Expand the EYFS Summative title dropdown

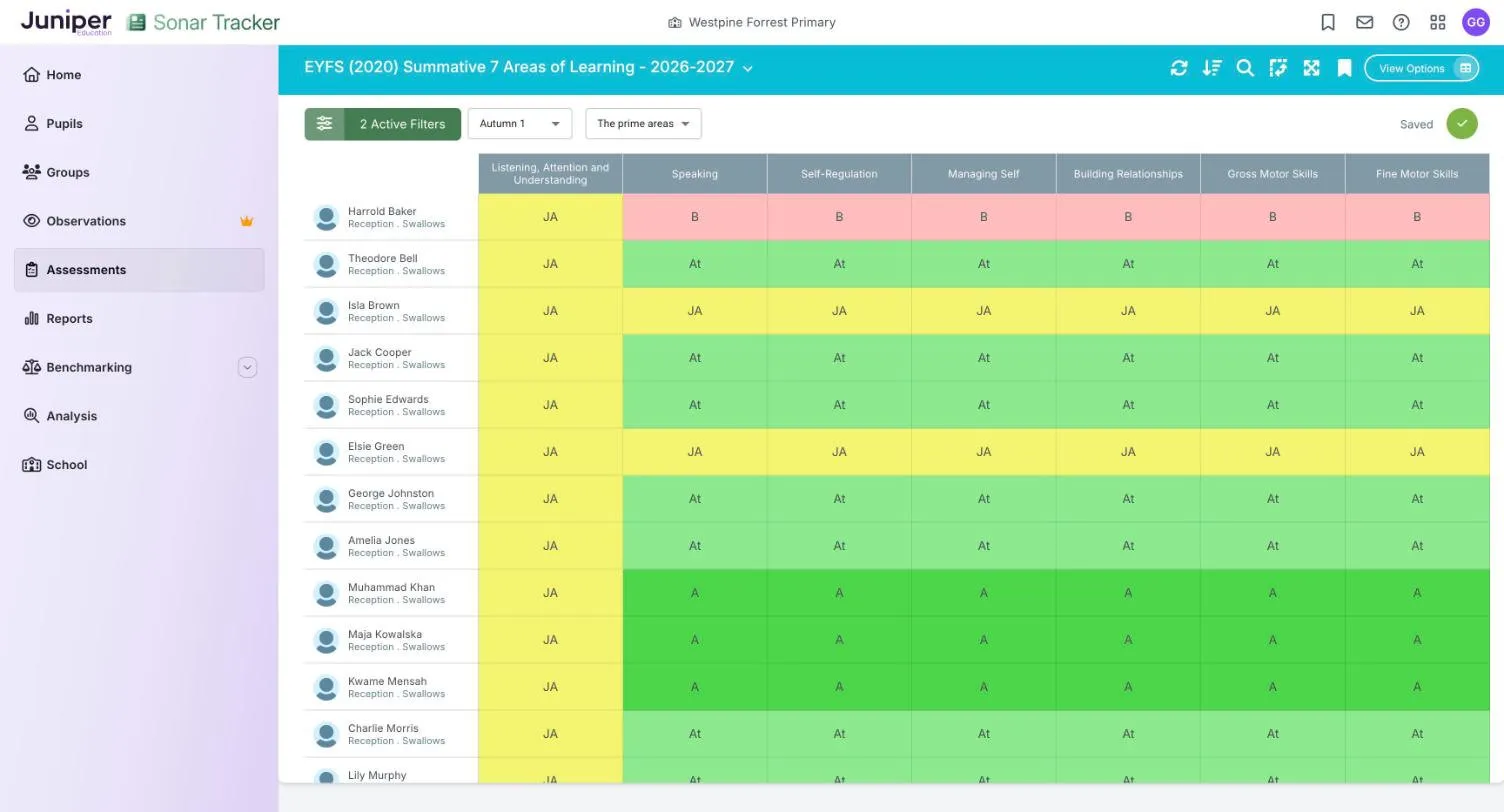(x=748, y=68)
